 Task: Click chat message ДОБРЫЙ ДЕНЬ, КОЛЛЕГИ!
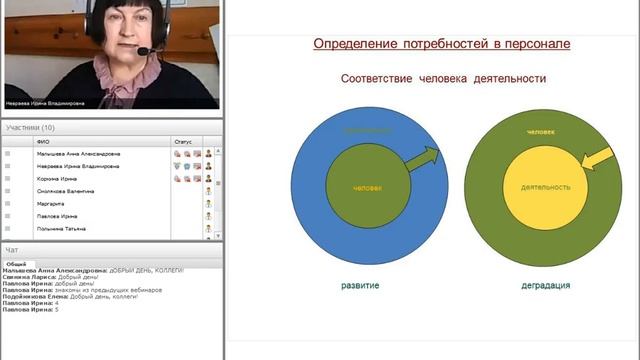147,270
